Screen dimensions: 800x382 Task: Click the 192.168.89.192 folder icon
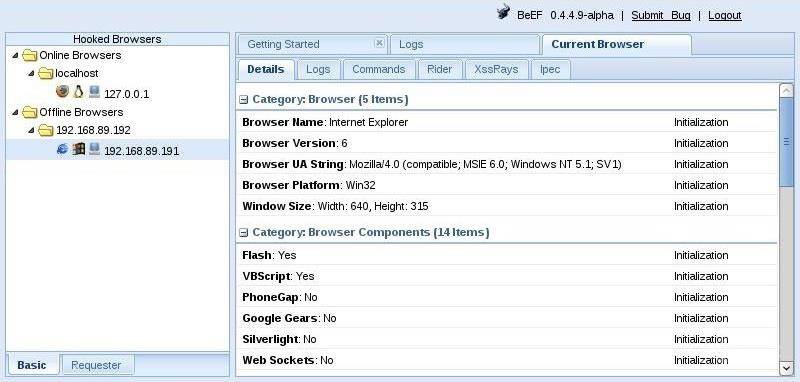pyautogui.click(x=46, y=131)
